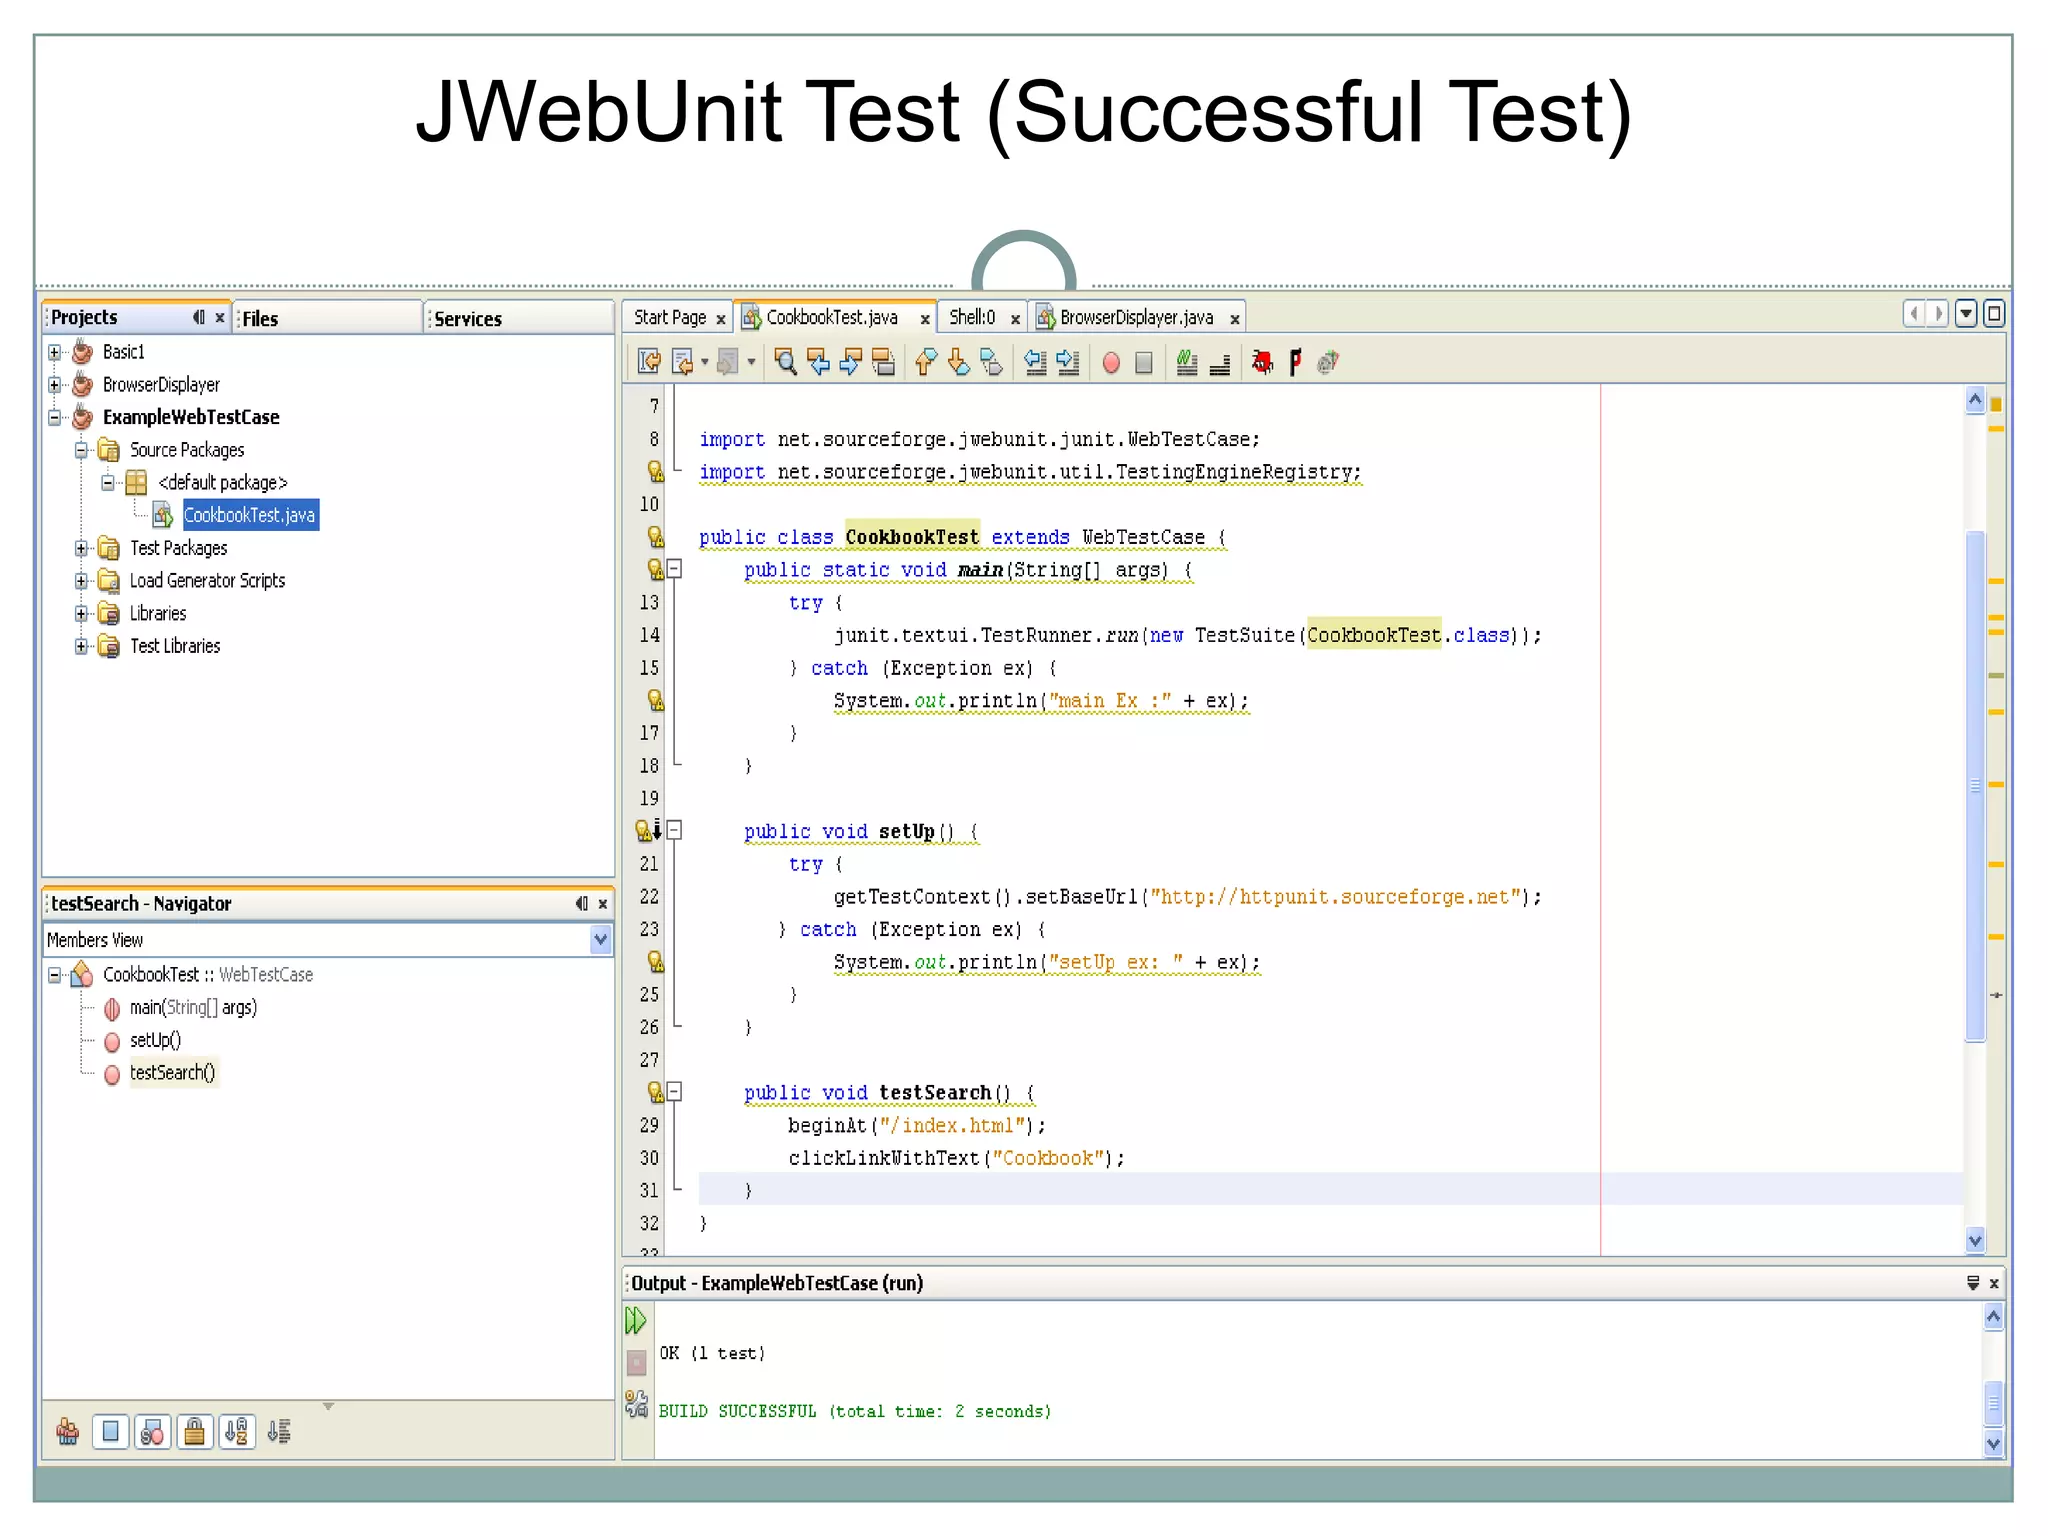Click Start Macro Recording red circle
The width and height of the screenshot is (2048, 1536).
tap(1111, 362)
